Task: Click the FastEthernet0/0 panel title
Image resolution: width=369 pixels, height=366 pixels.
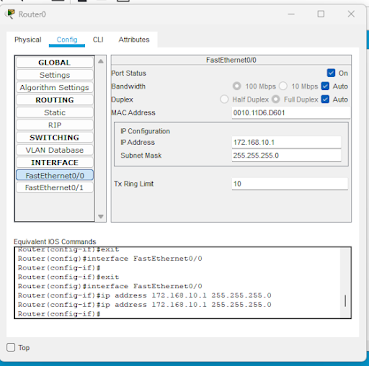Action: point(231,60)
